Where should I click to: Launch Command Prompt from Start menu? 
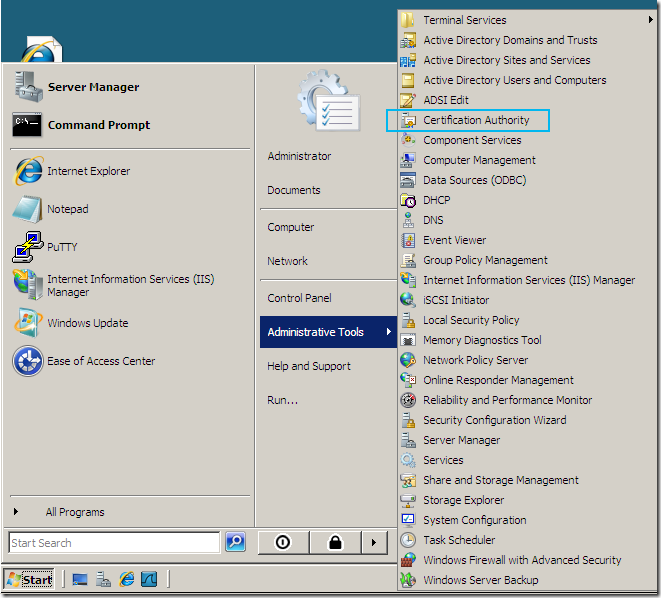click(130, 125)
